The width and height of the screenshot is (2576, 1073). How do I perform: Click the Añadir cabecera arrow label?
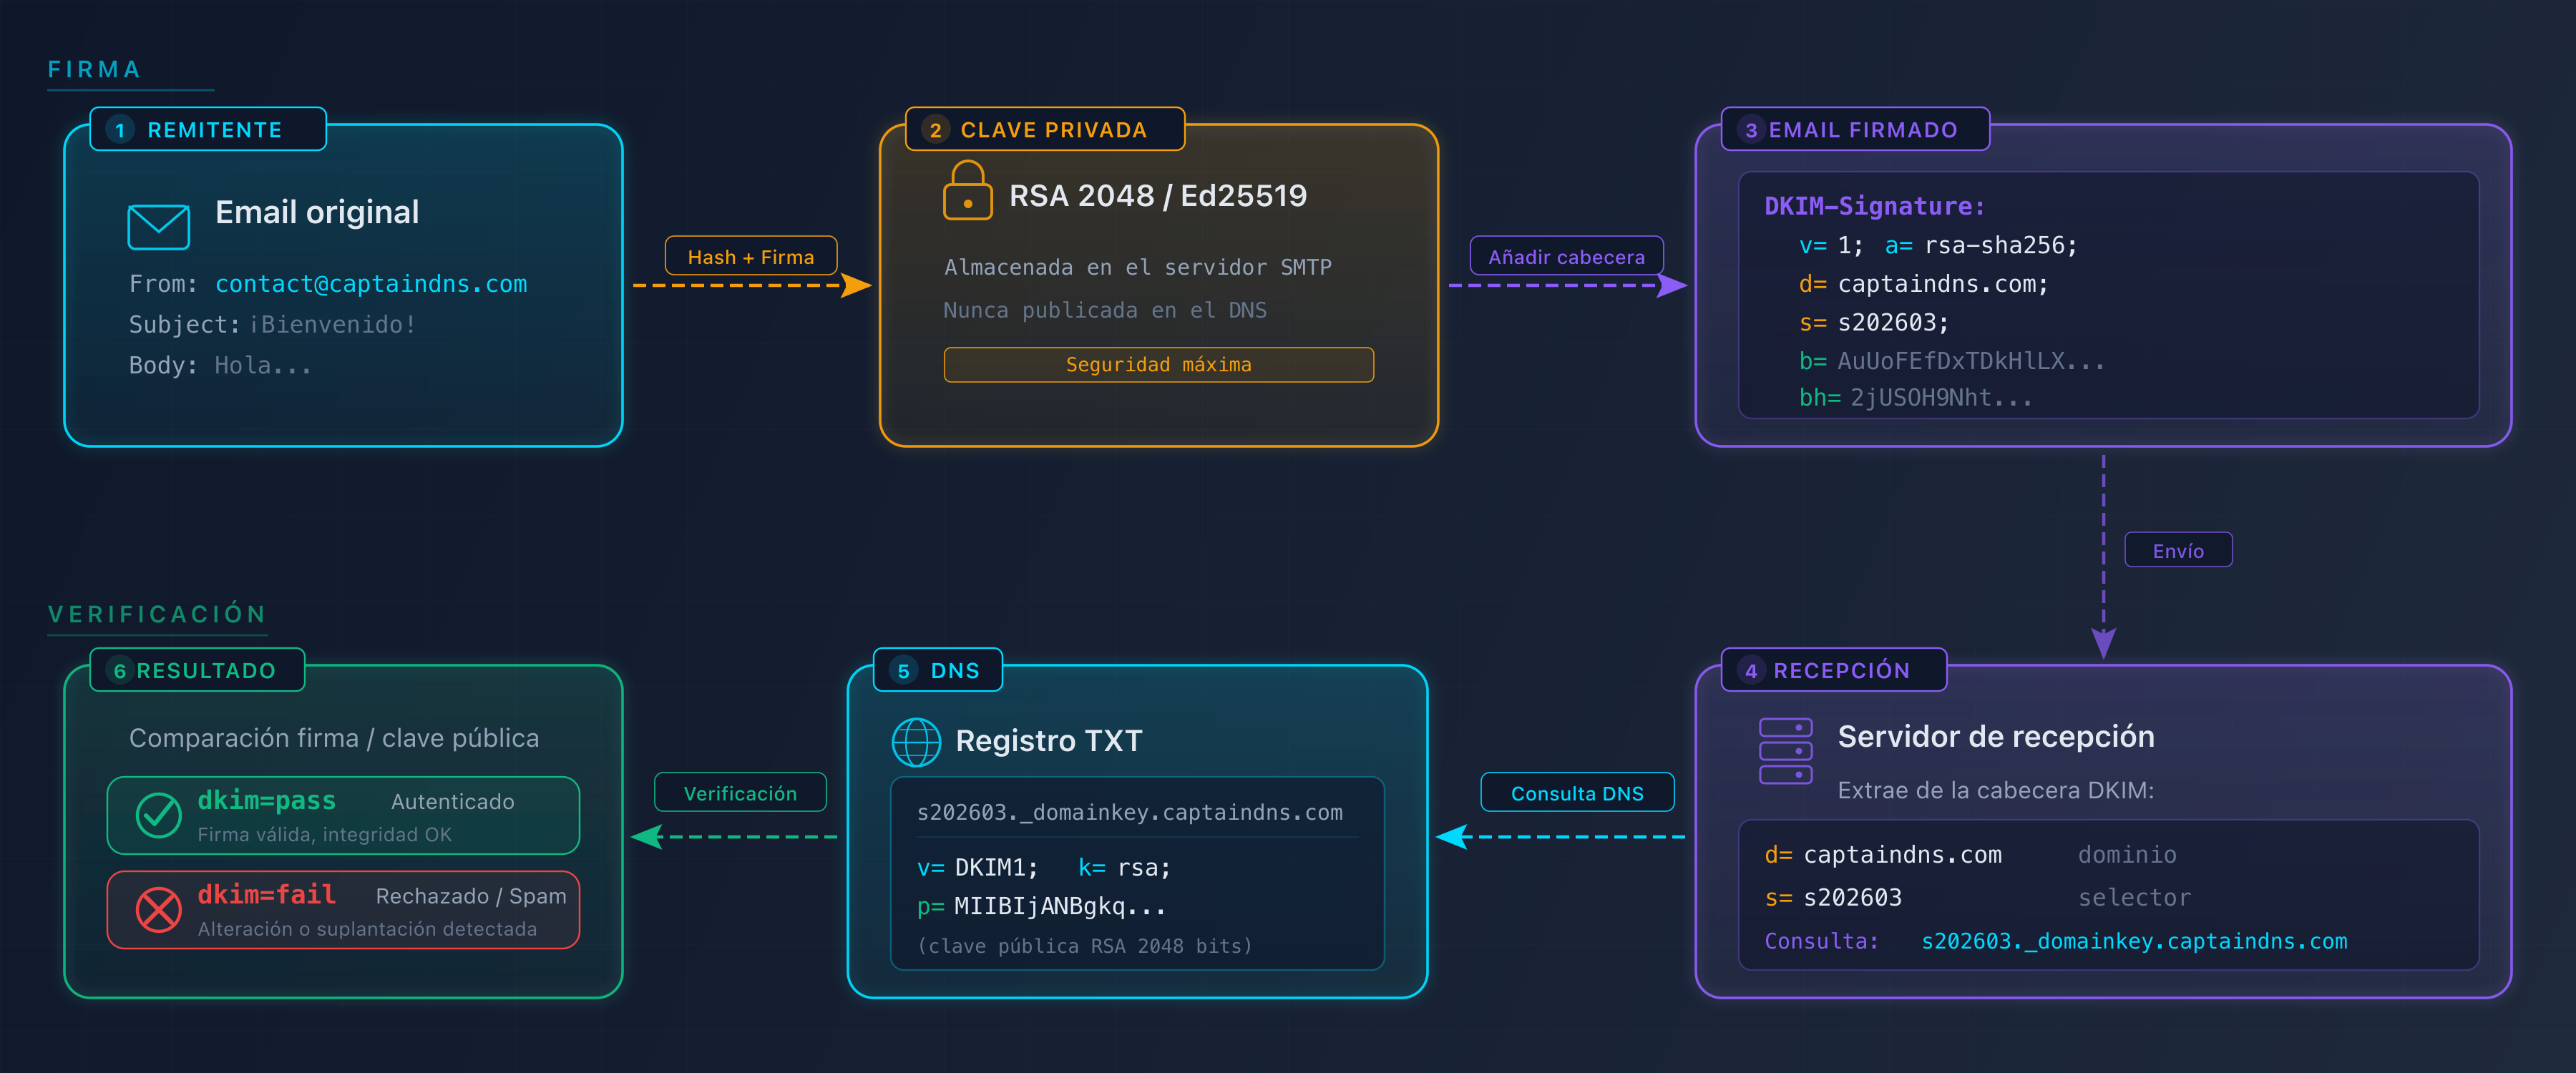[1566, 256]
